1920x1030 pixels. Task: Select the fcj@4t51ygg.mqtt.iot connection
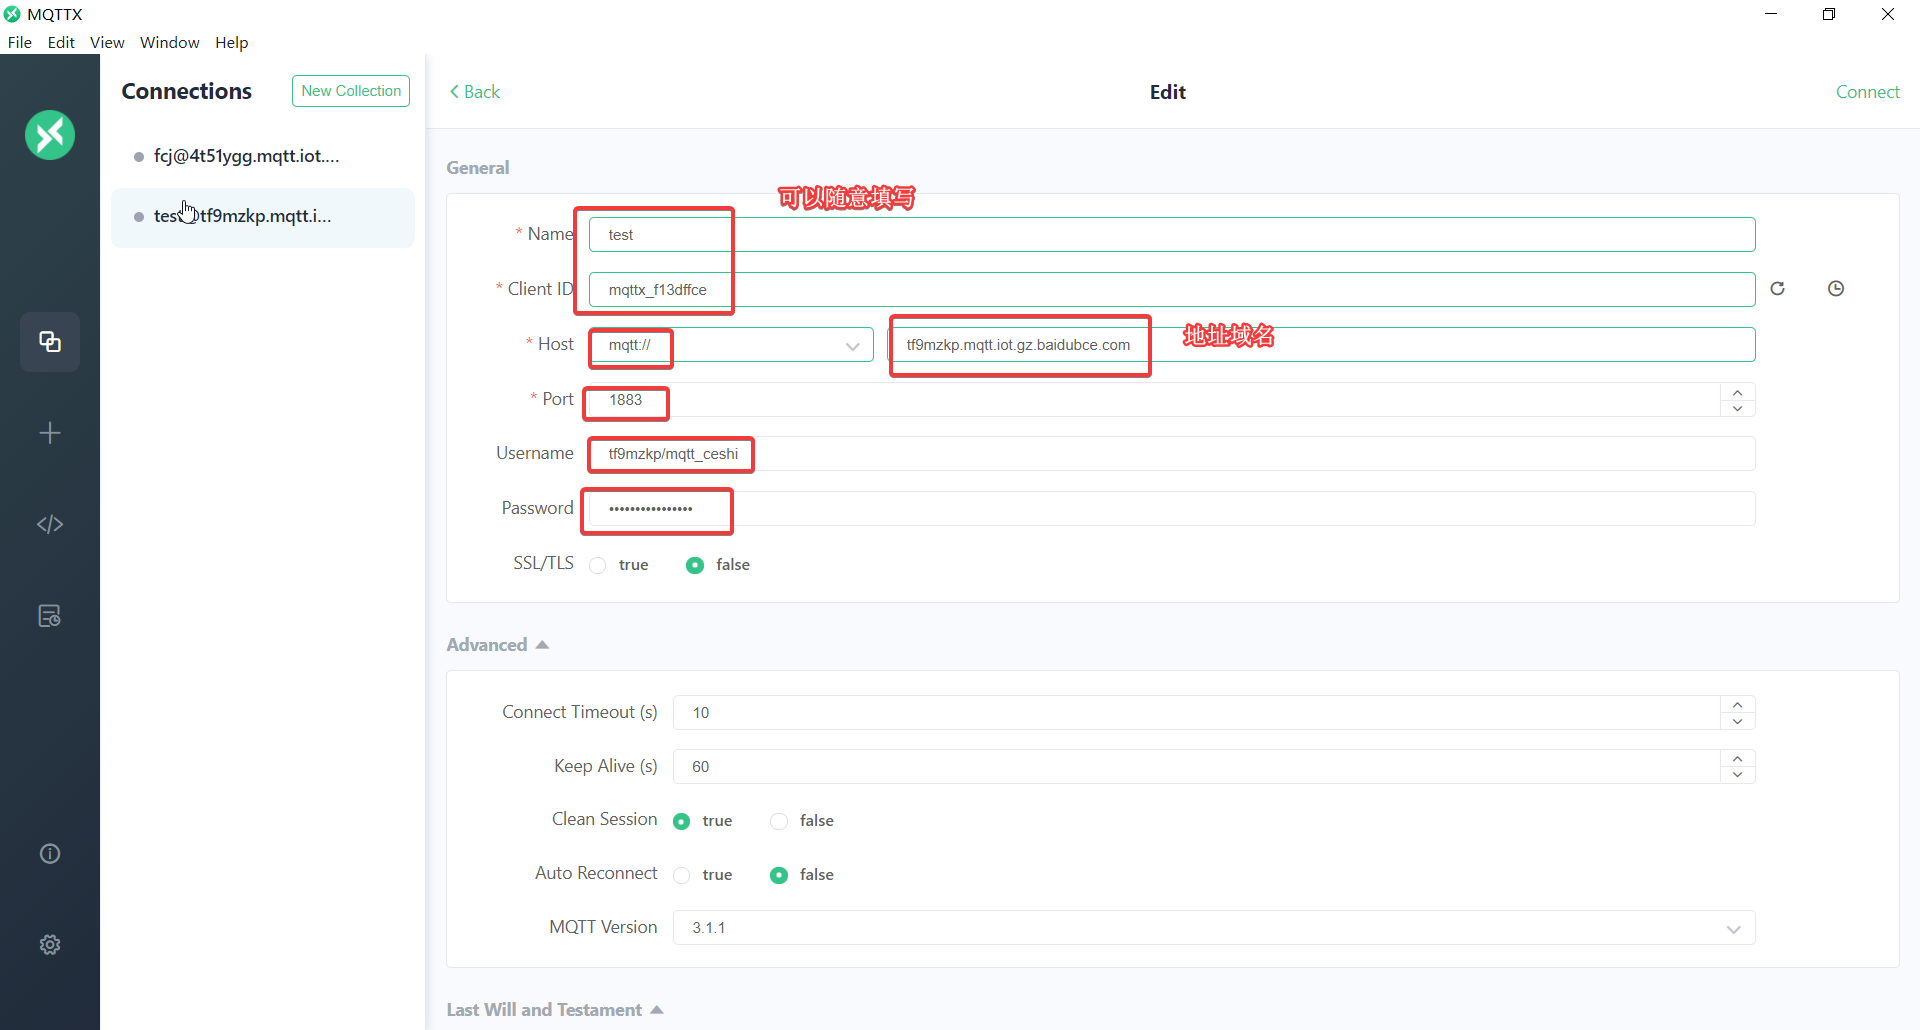click(x=263, y=157)
